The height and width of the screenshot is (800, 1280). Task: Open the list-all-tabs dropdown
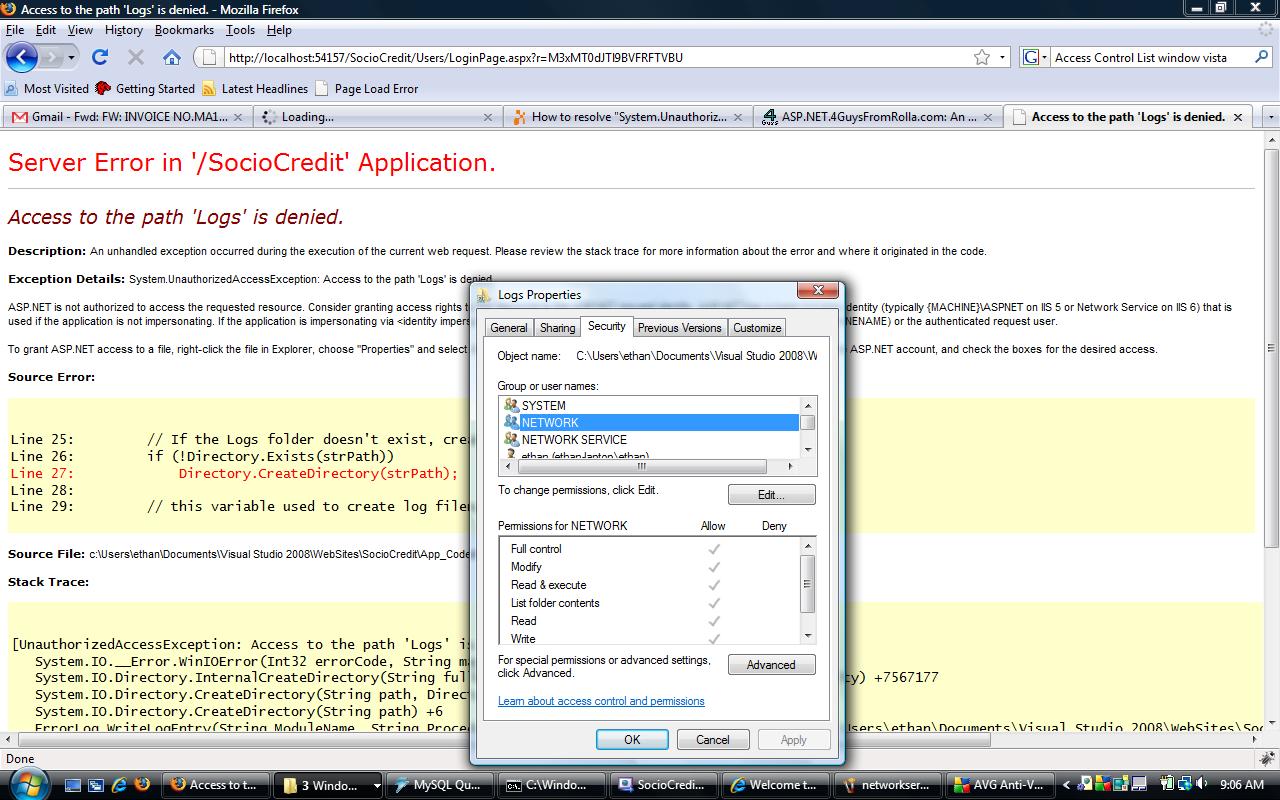(1271, 117)
